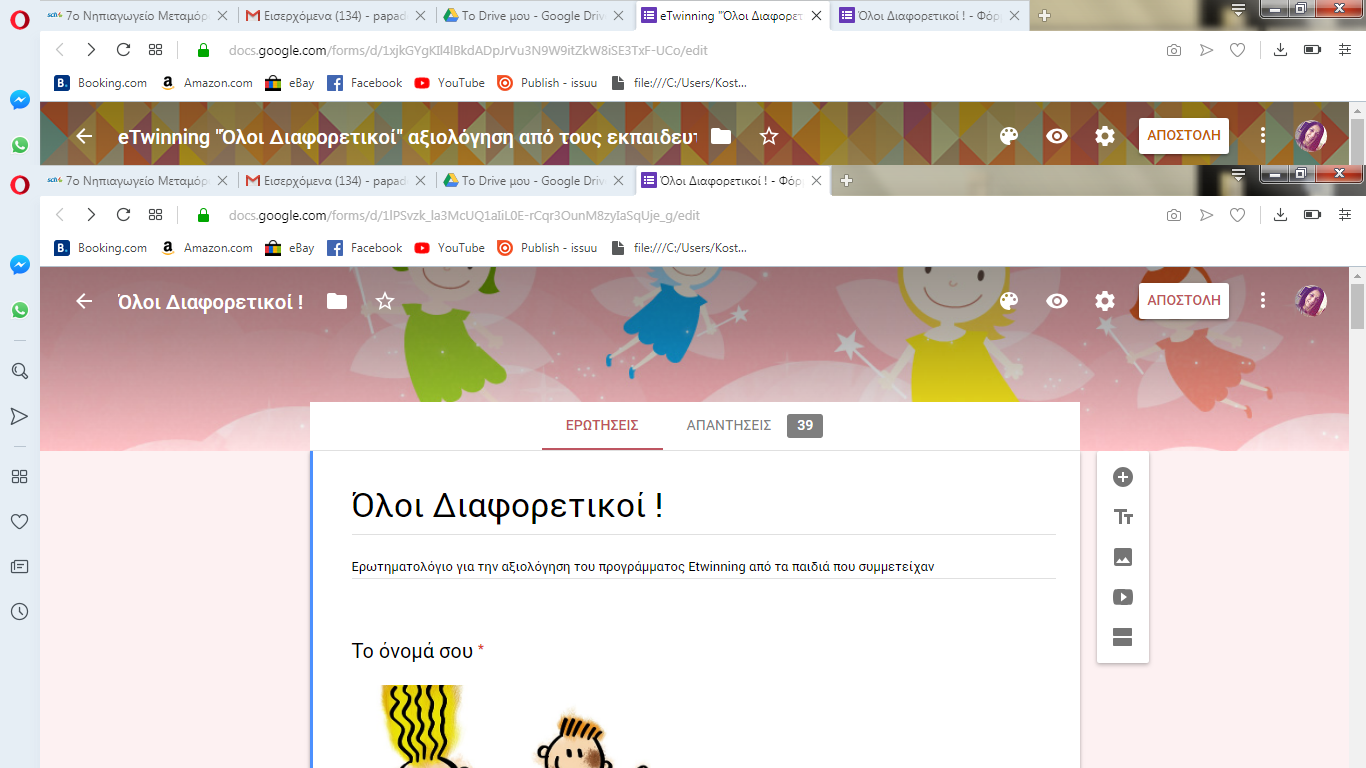Star the eTwinning evaluation form
This screenshot has height=768, width=1366.
(768, 136)
